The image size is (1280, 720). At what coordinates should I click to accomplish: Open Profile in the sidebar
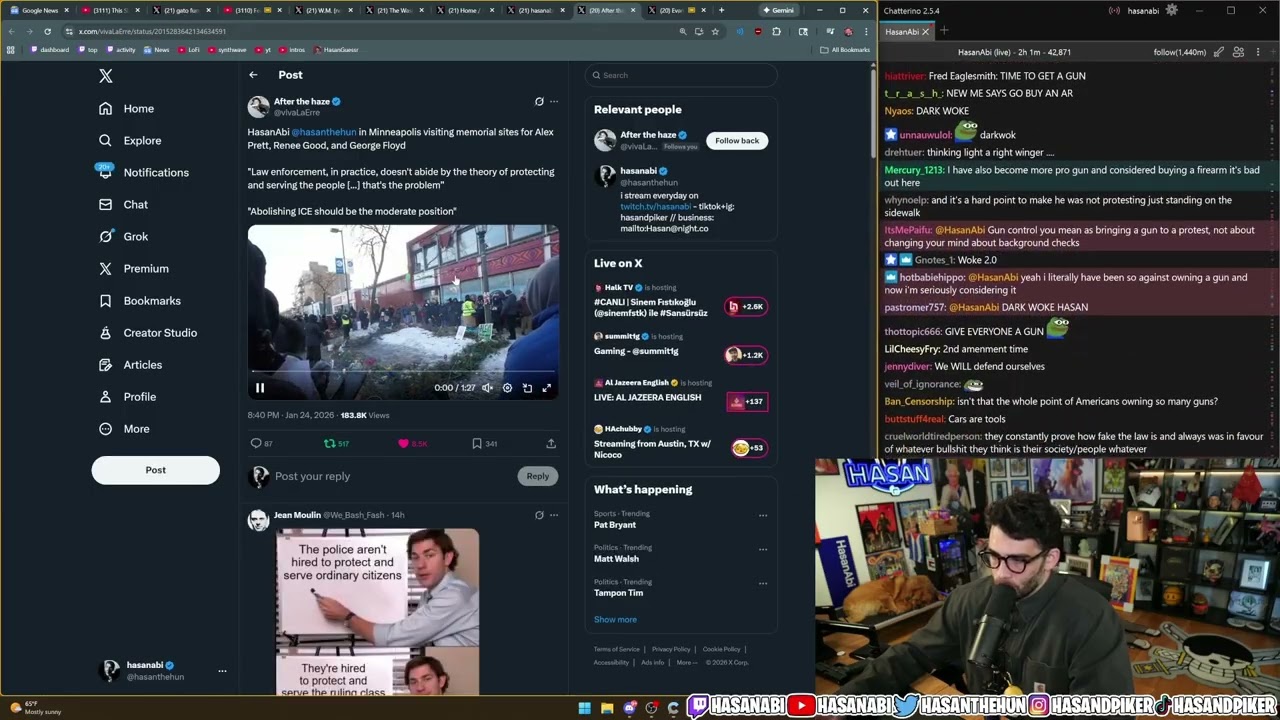coord(128,397)
